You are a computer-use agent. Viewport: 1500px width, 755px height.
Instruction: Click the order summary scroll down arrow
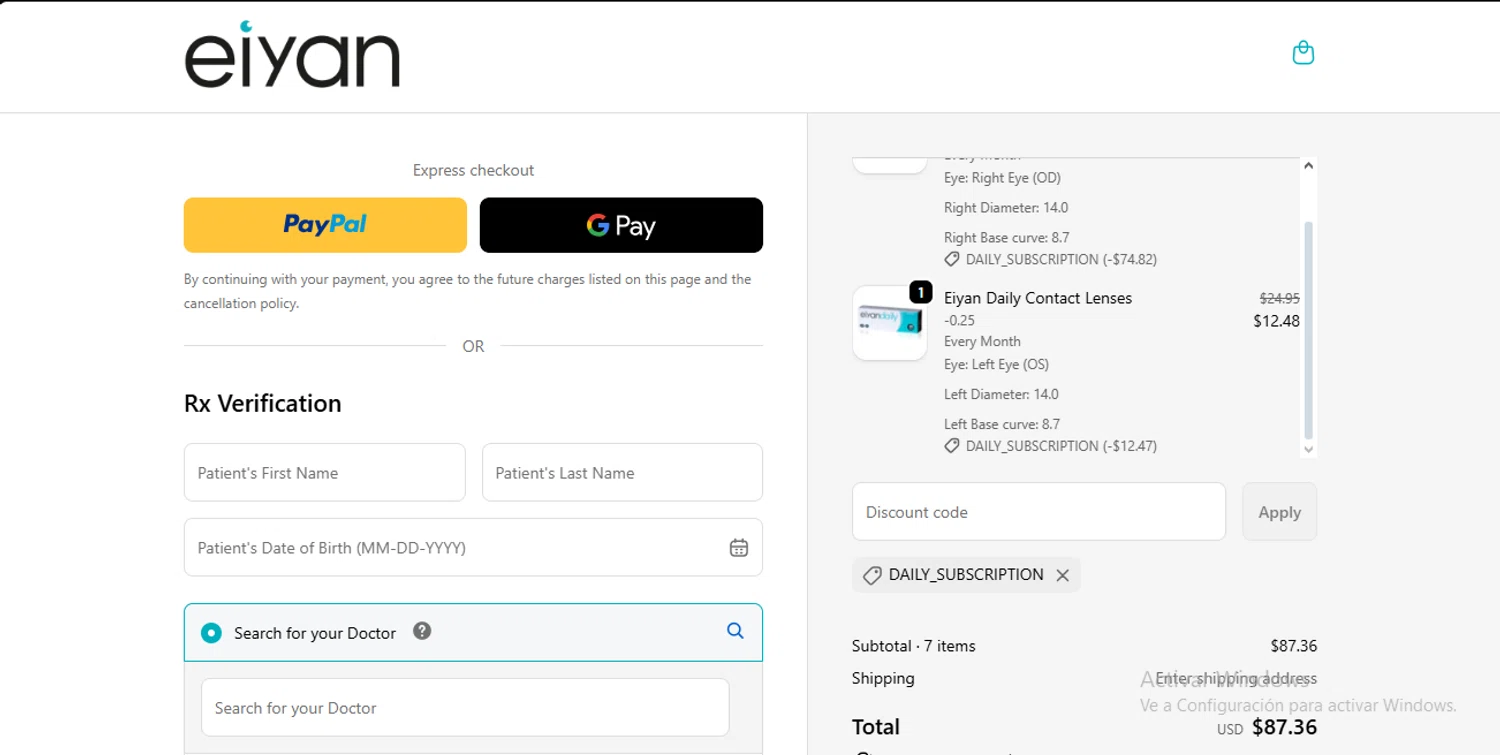(1309, 450)
